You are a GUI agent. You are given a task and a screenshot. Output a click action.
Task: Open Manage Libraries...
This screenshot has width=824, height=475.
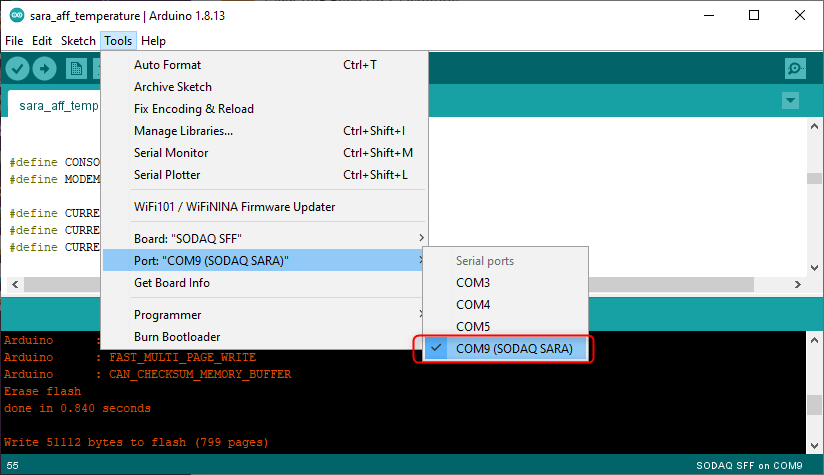[264, 131]
